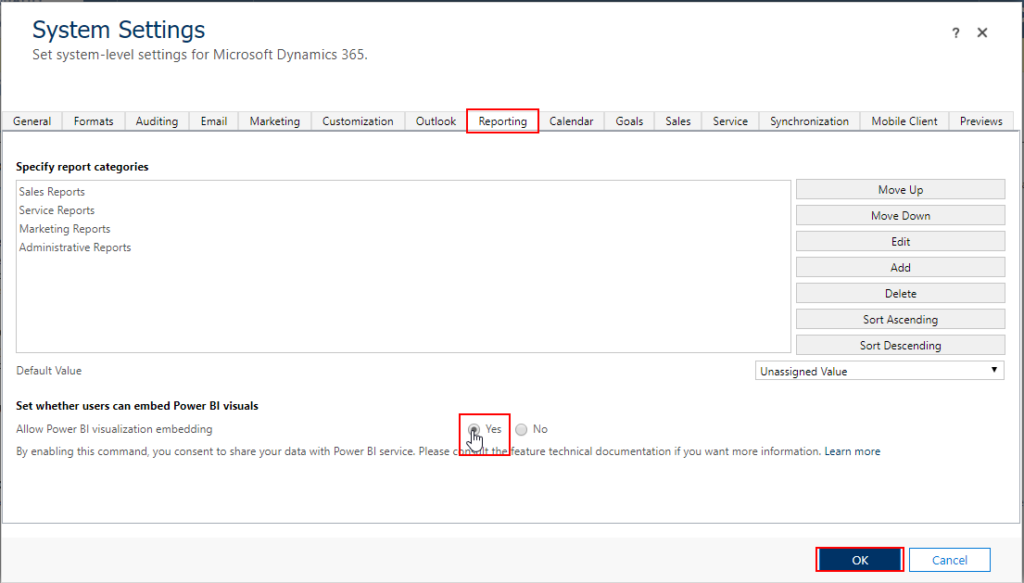Open the Goals tab

(x=630, y=121)
